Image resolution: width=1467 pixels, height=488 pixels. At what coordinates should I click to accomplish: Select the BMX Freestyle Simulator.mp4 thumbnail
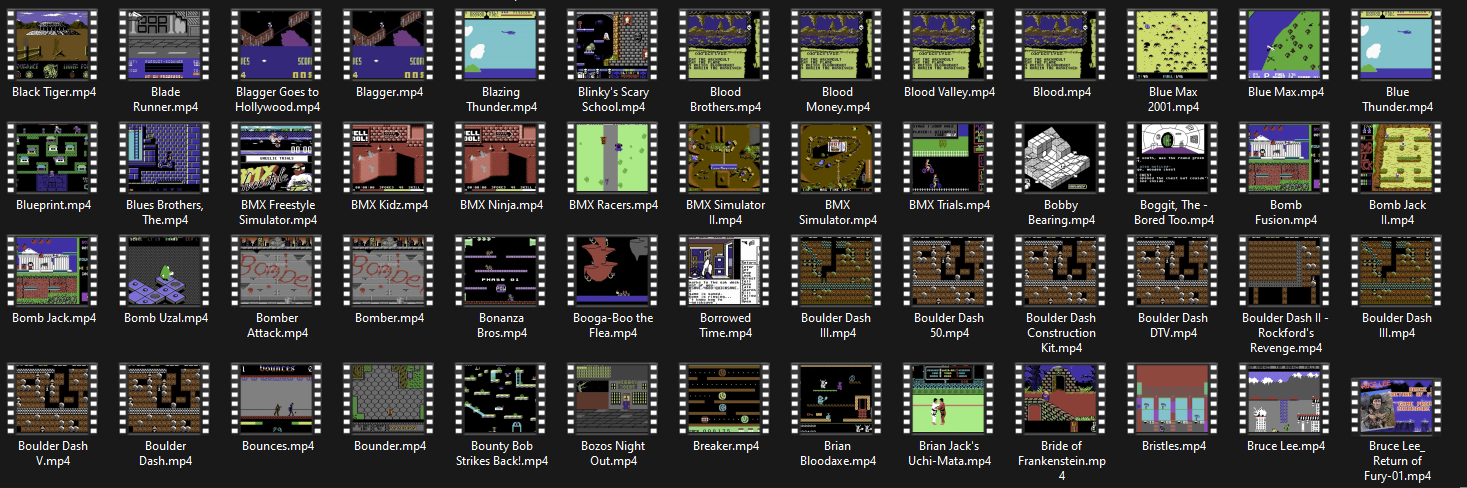[278, 157]
